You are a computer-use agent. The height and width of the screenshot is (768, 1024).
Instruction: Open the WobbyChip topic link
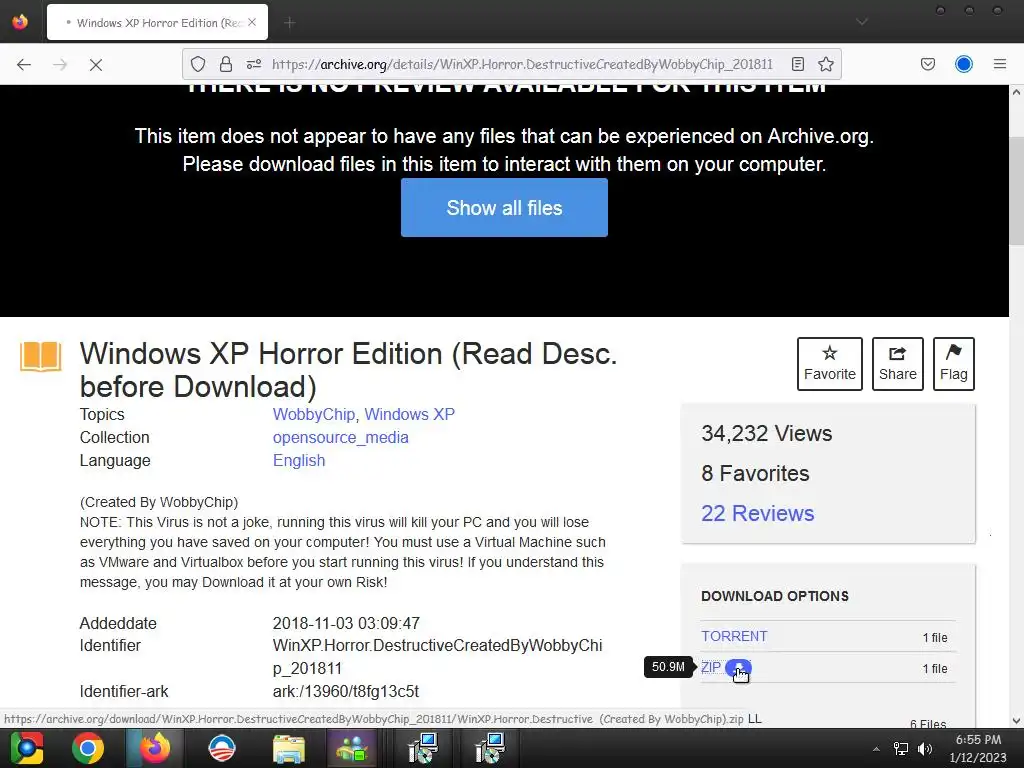313,415
